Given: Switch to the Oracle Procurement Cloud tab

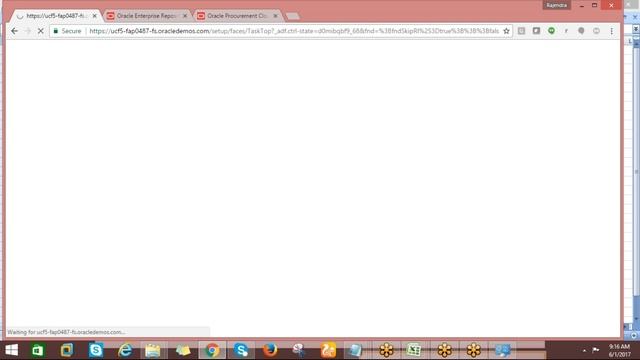Looking at the screenshot, I should (236, 16).
